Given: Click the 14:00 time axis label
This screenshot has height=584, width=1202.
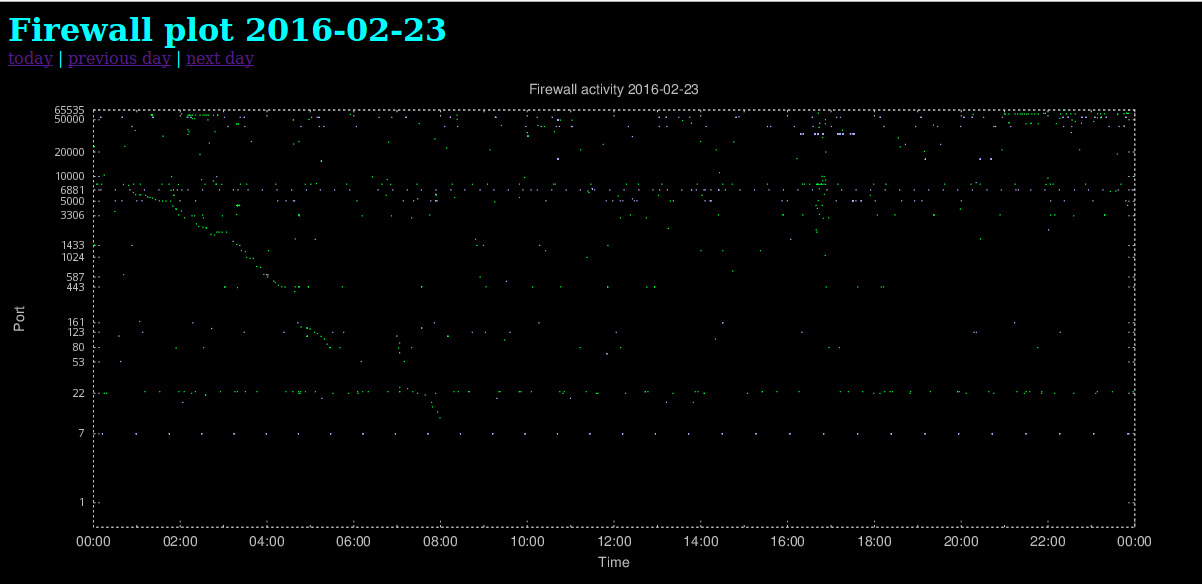Looking at the screenshot, I should (x=701, y=541).
